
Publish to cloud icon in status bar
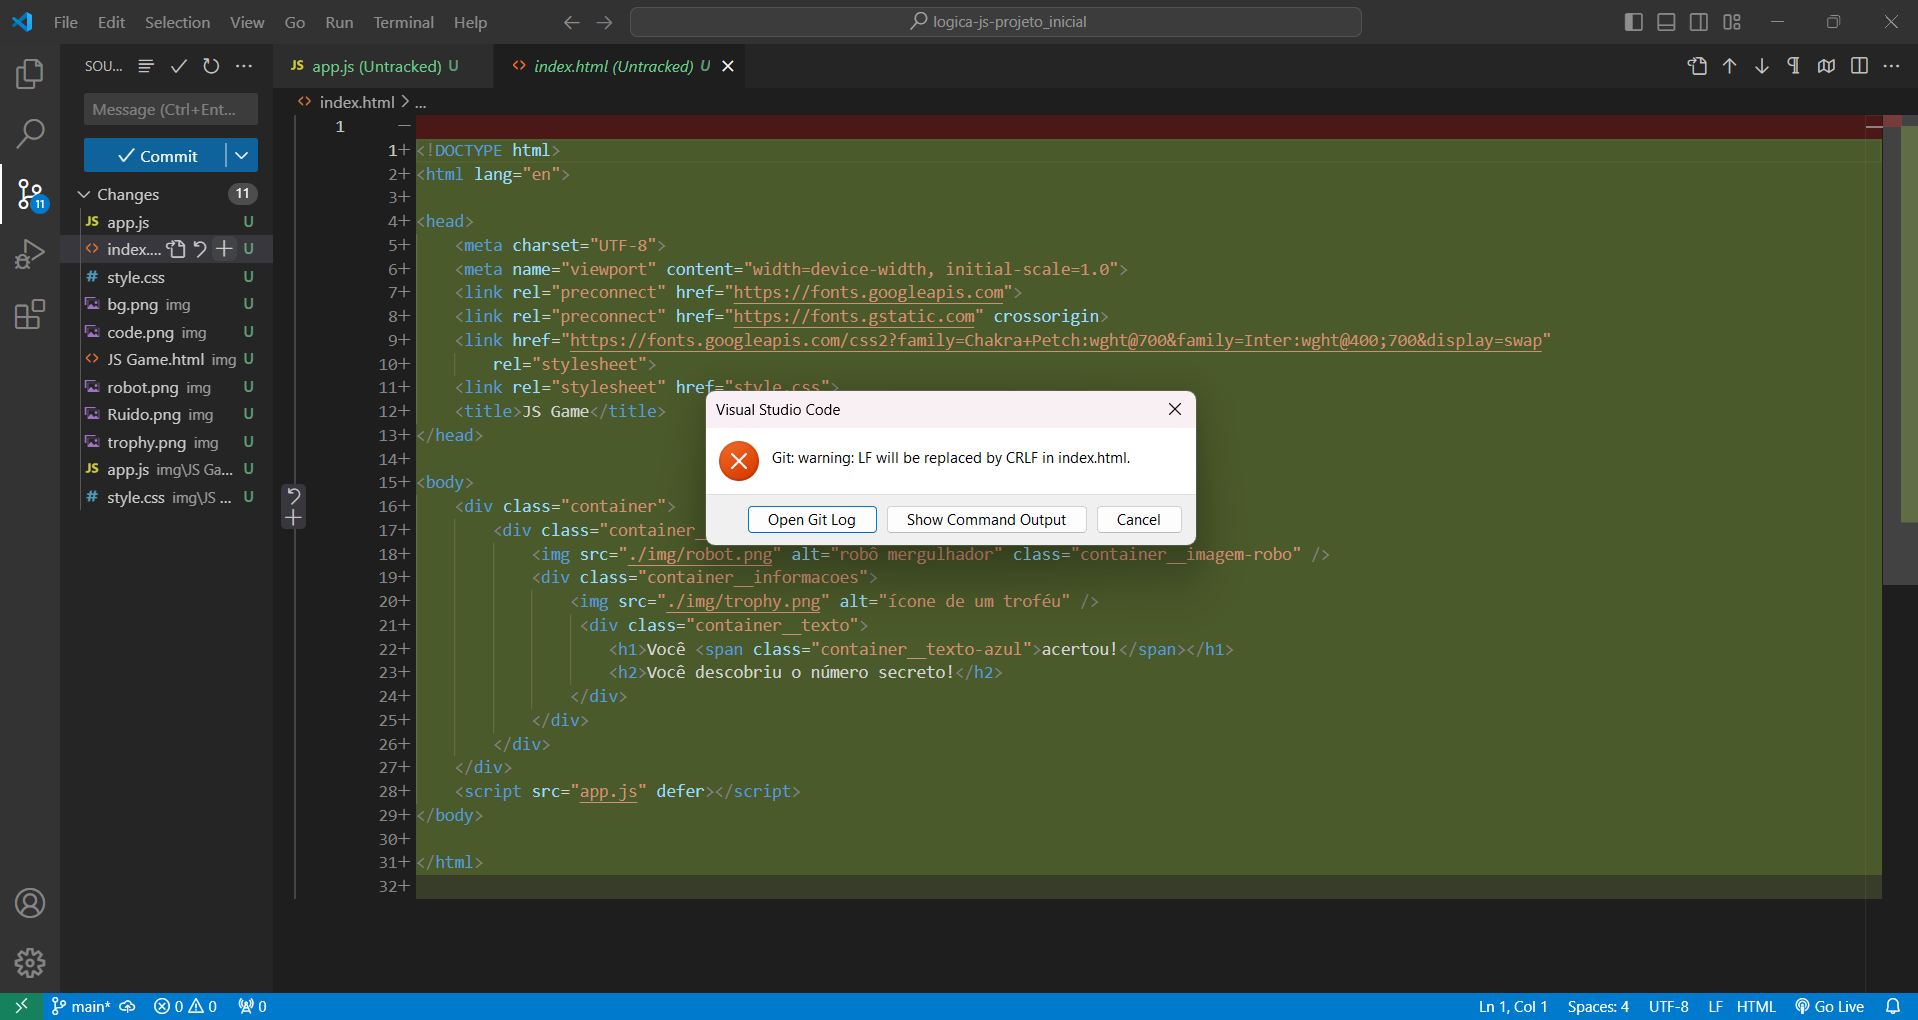127,1006
